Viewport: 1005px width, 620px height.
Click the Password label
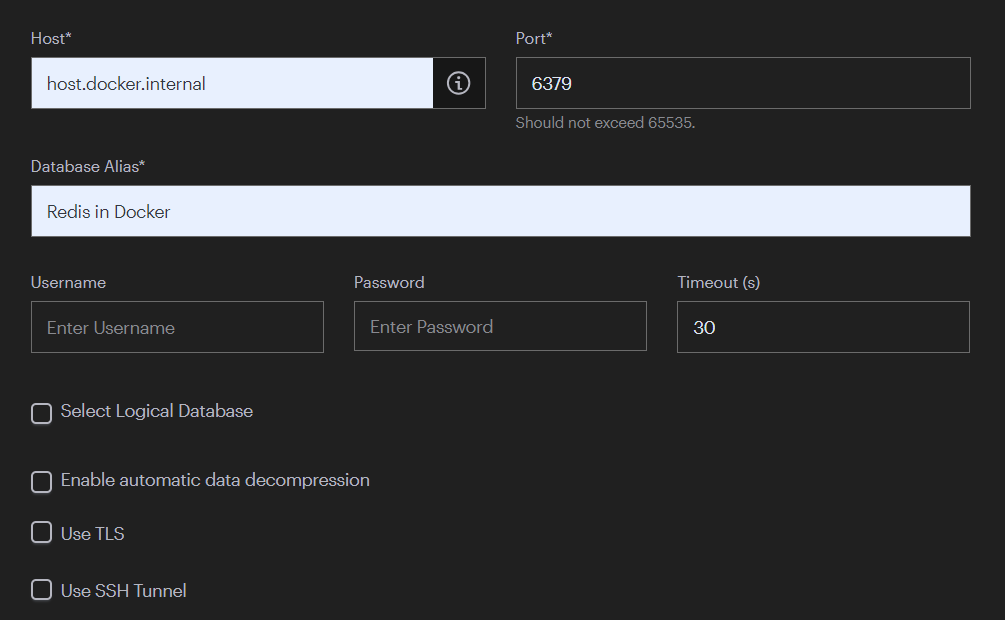[389, 282]
